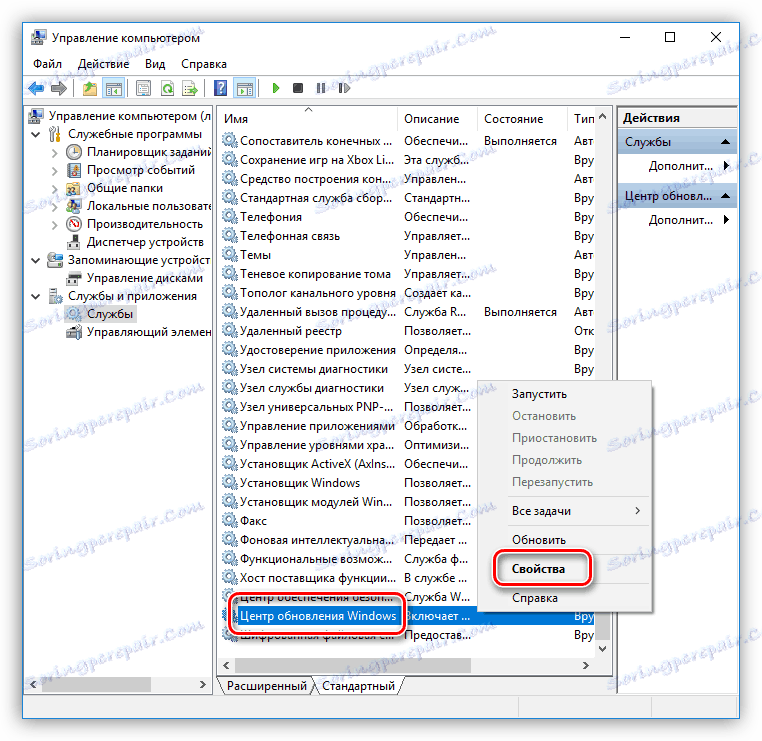Click the gear icon of the Телефония service

pyautogui.click(x=229, y=217)
